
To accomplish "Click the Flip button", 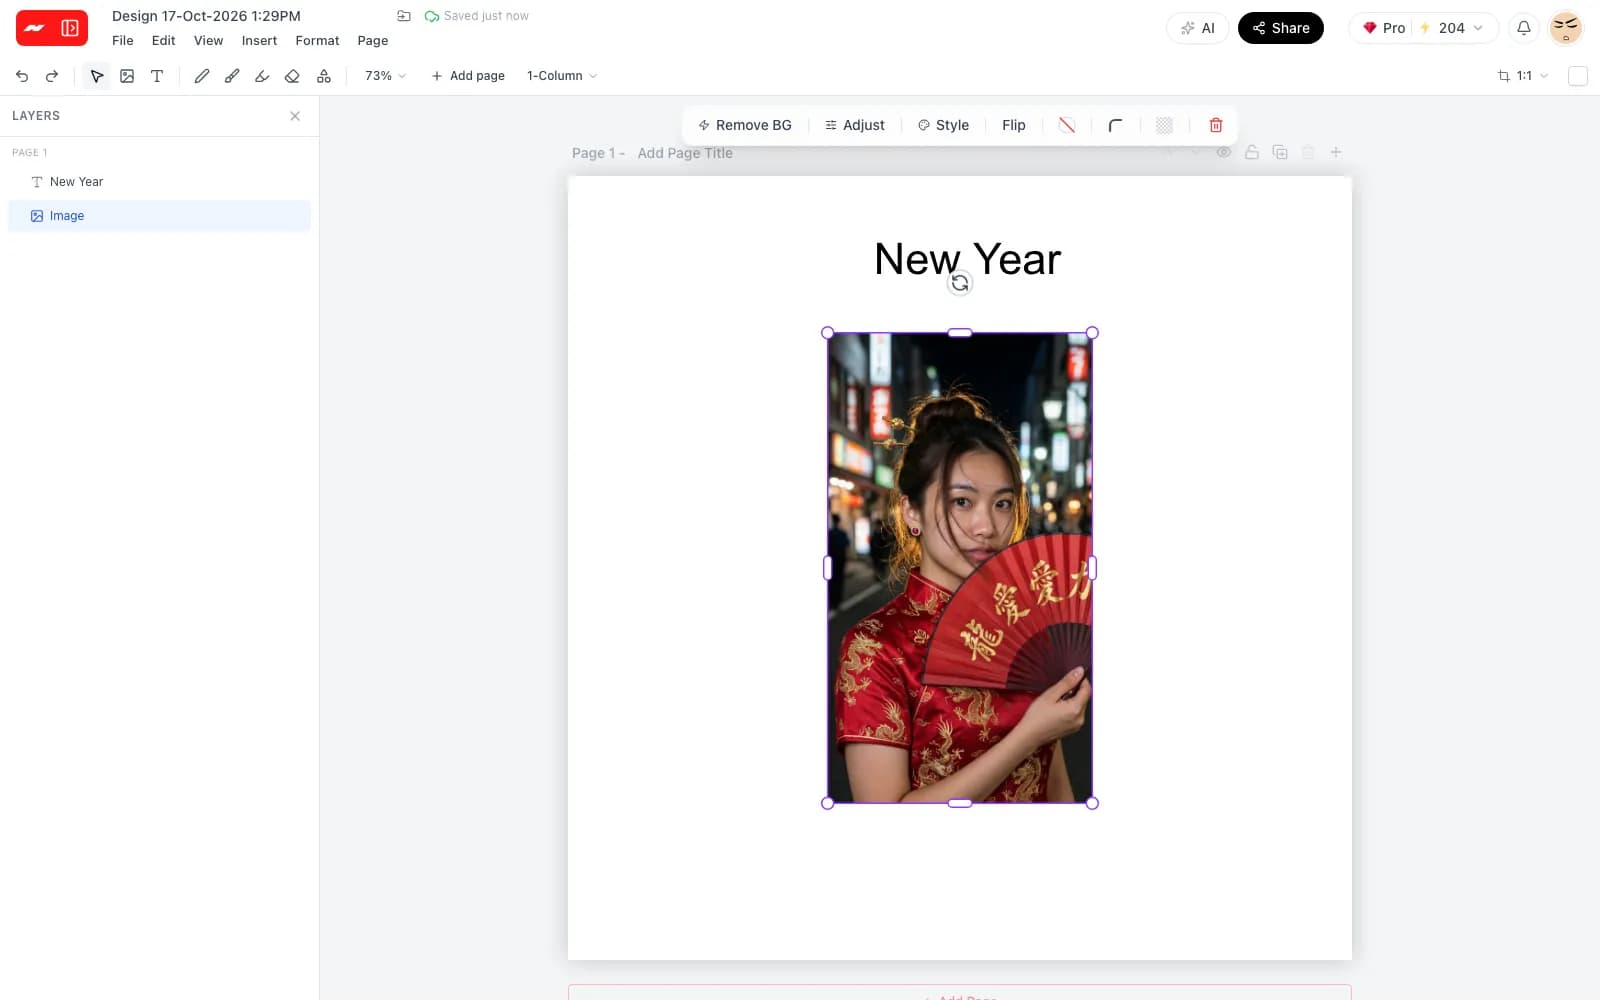I will [x=1014, y=125].
